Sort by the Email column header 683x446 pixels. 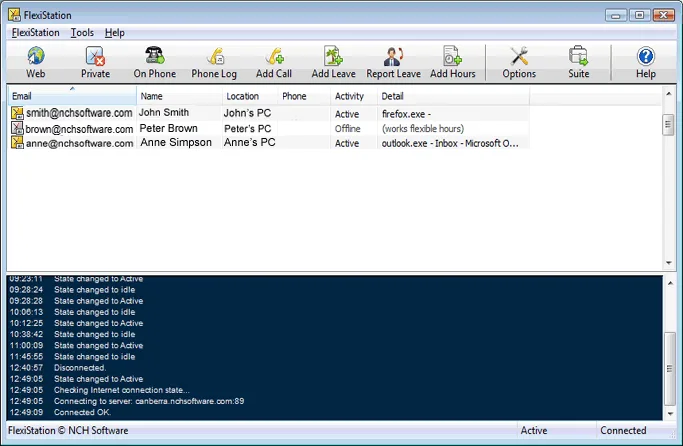click(72, 96)
